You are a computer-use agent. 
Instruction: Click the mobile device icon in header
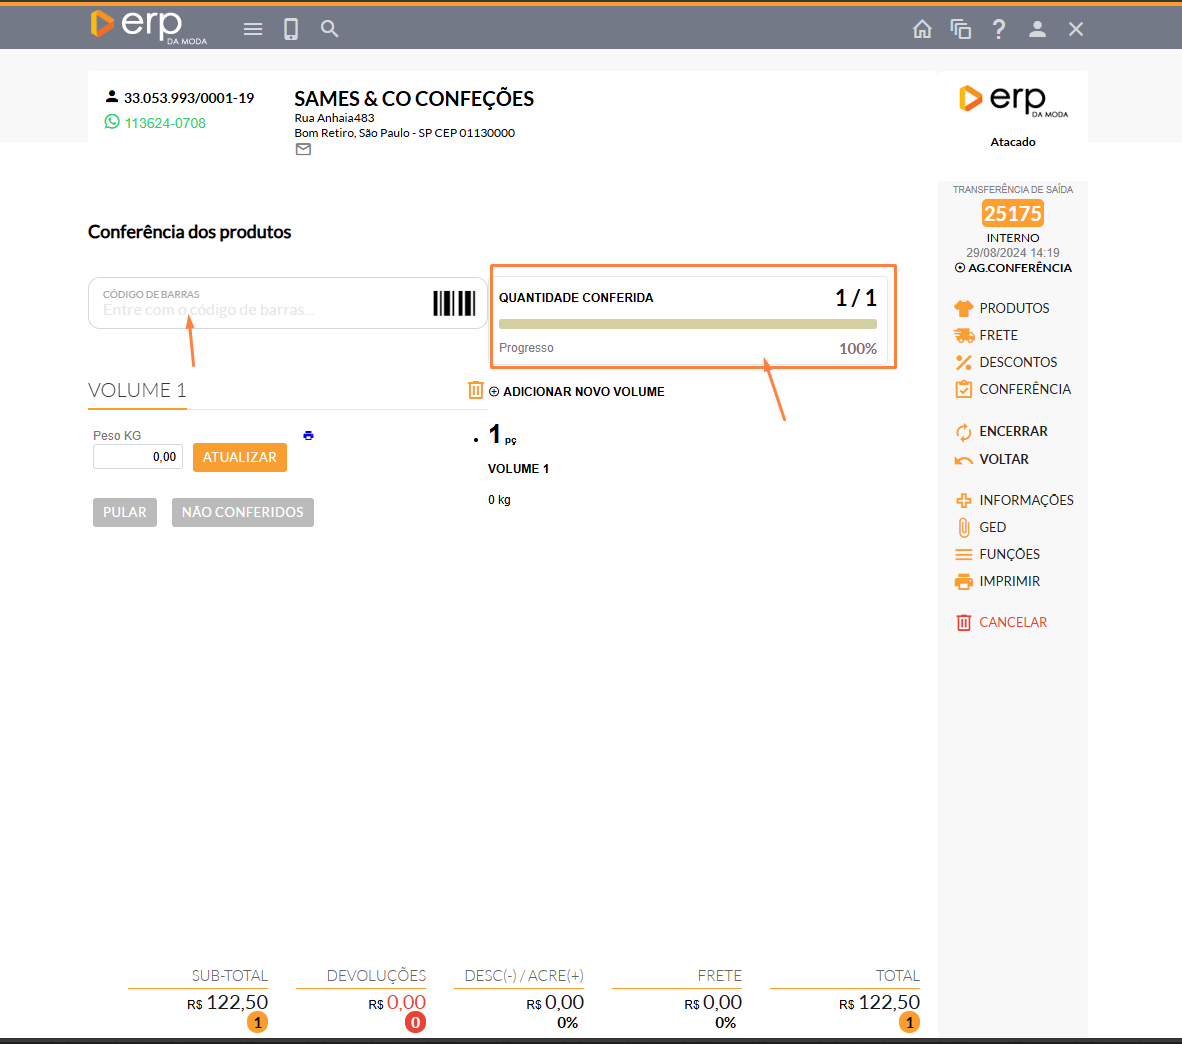[291, 29]
